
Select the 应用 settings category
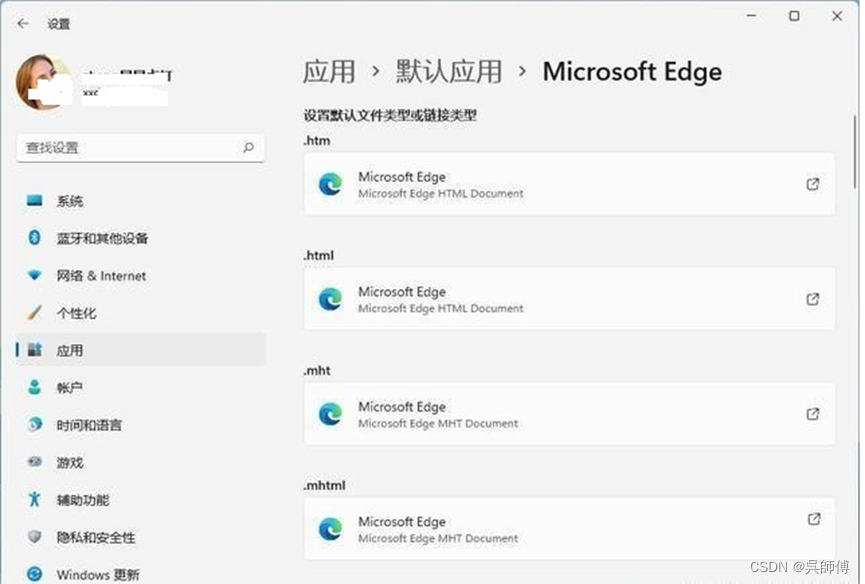141,350
